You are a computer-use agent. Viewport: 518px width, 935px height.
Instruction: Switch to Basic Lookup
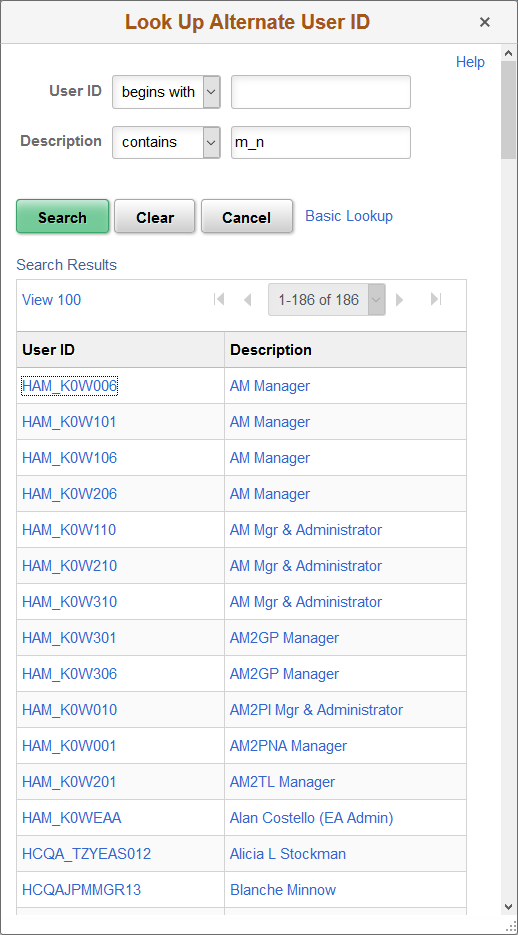click(349, 216)
